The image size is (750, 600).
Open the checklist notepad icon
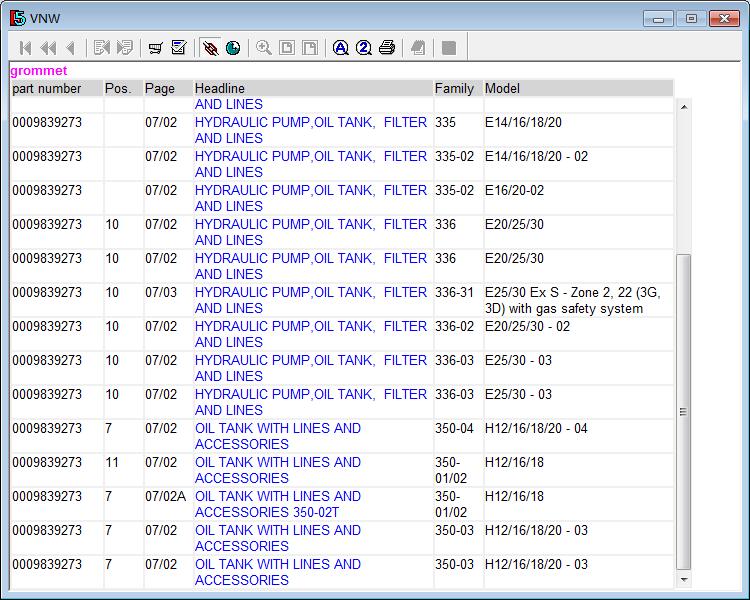[179, 47]
